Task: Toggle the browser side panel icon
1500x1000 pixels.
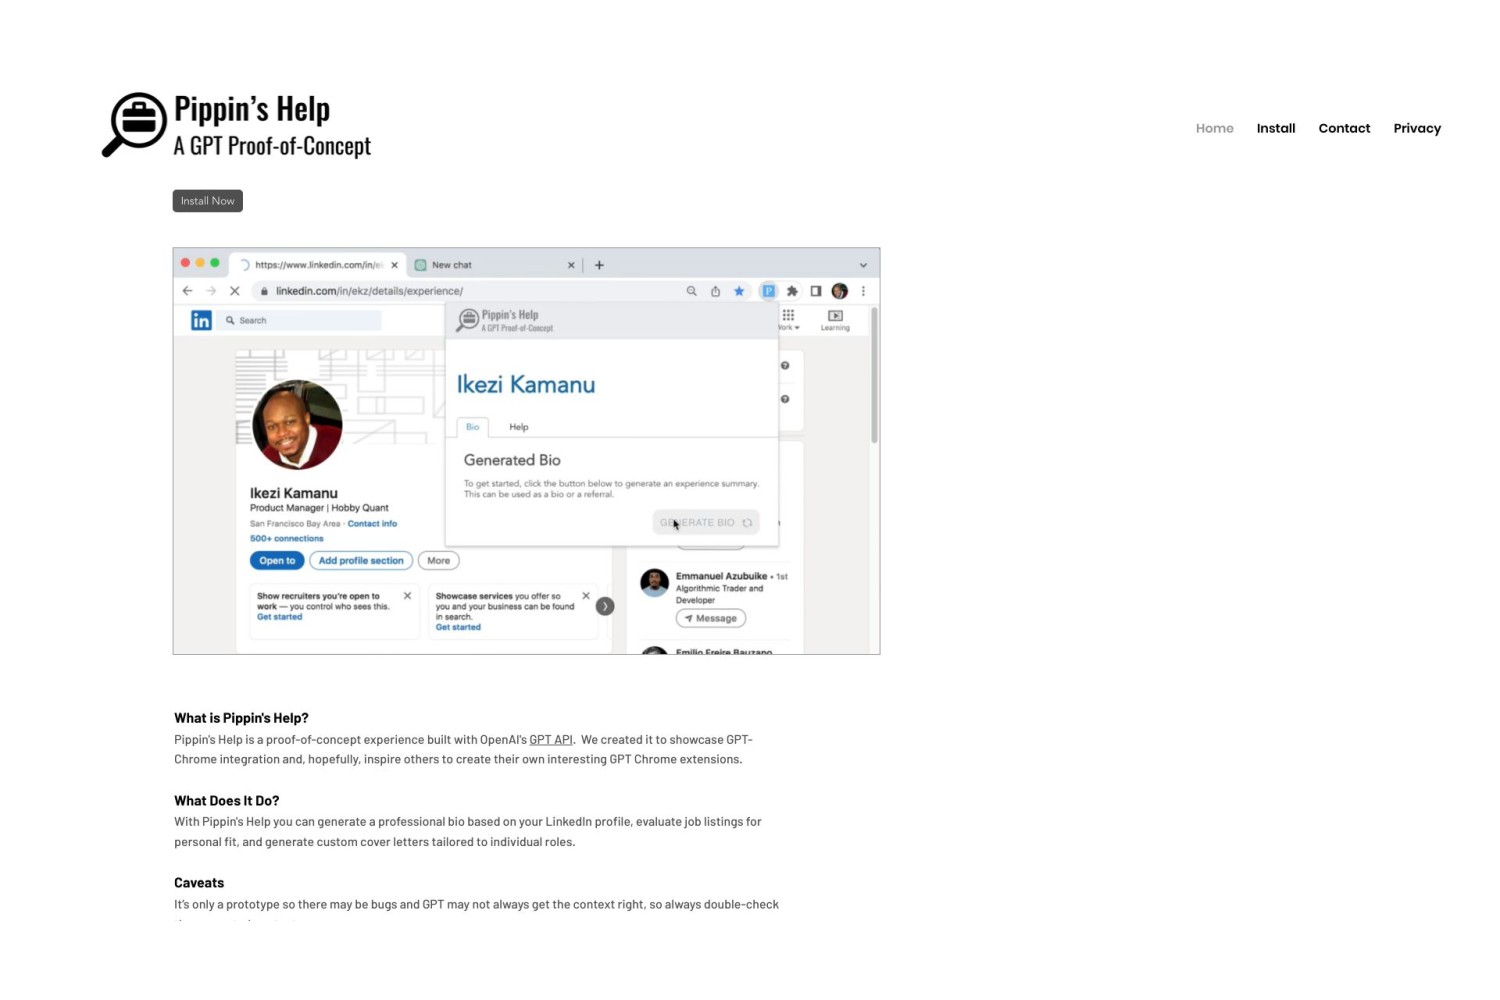Action: [x=816, y=291]
